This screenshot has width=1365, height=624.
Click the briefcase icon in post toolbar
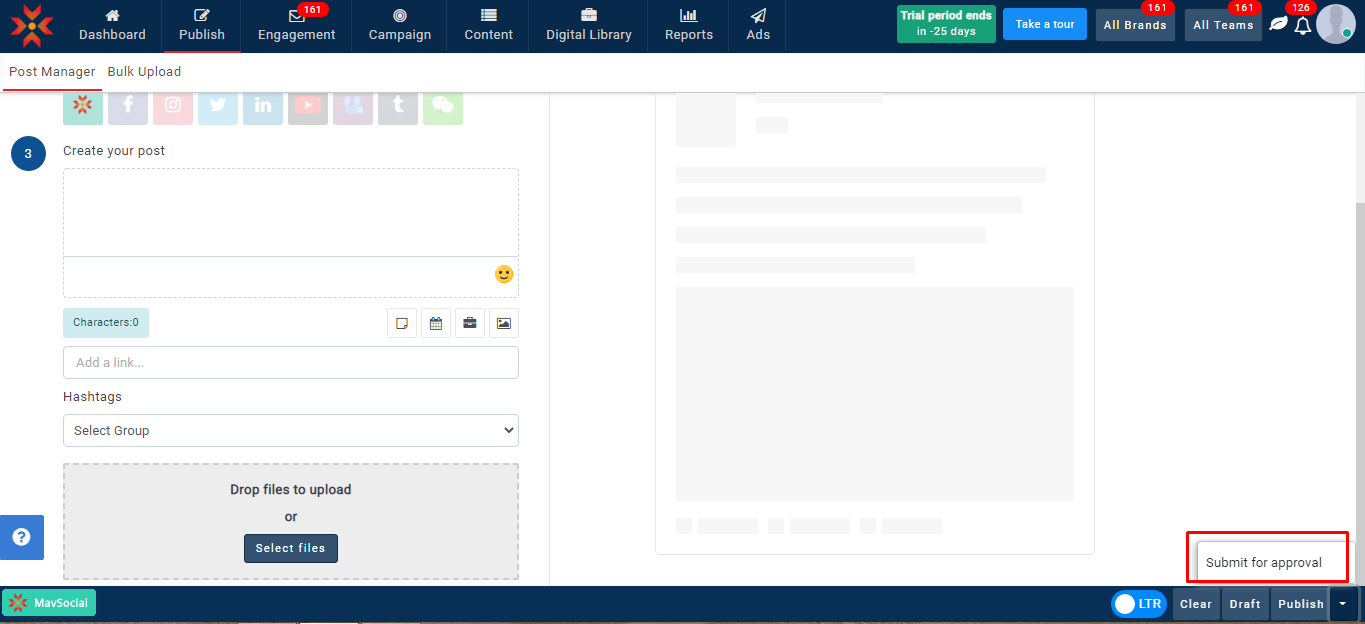coord(470,323)
